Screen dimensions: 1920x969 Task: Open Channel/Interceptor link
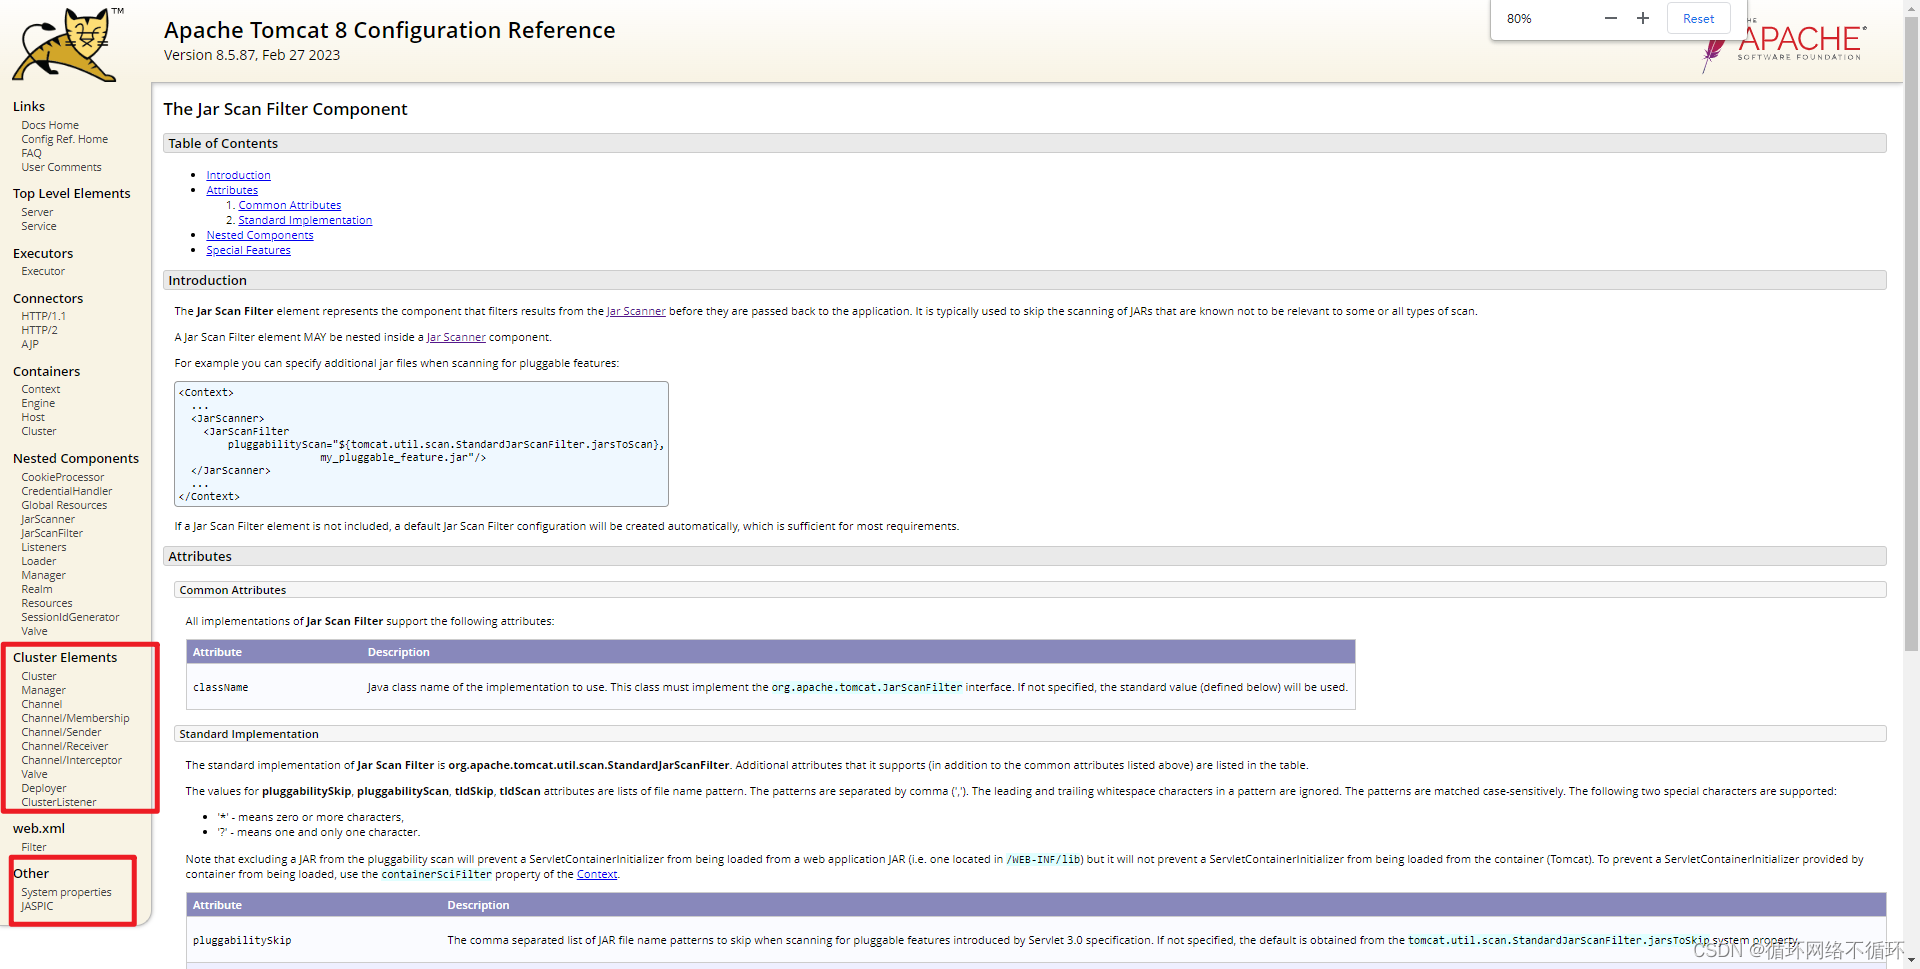pyautogui.click(x=71, y=760)
